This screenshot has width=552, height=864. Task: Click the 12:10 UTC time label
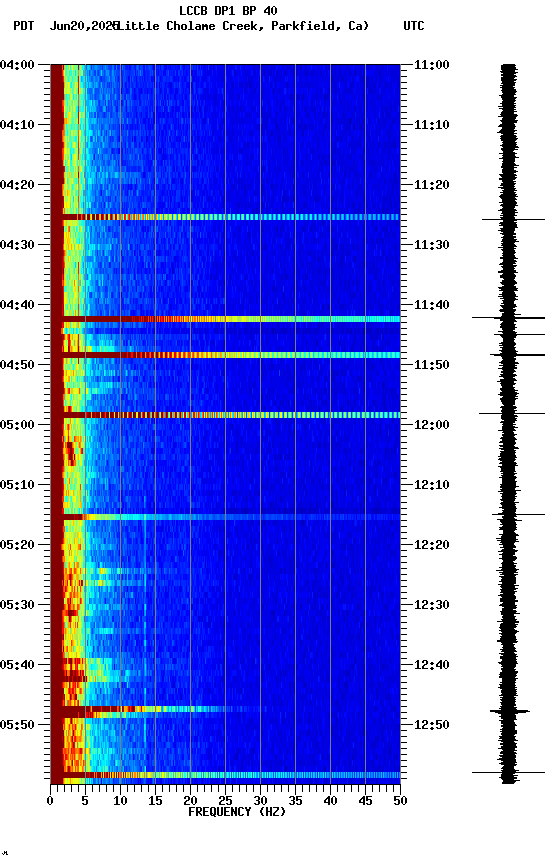[x=432, y=485]
